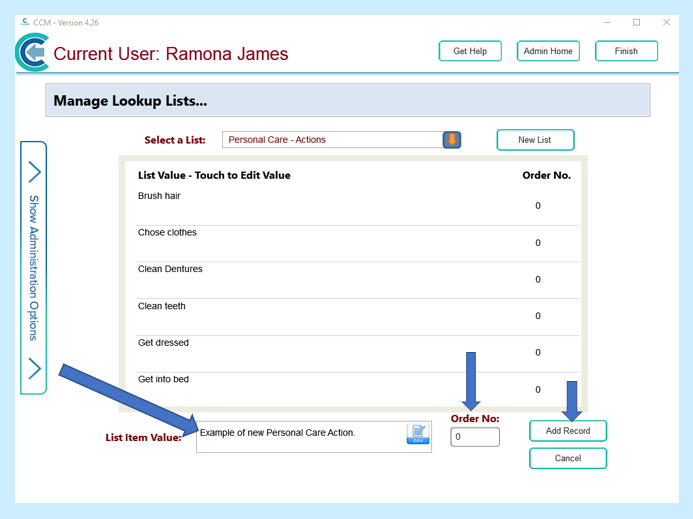Click the CCM back arrow logo
This screenshot has height=519, width=693.
[32, 52]
